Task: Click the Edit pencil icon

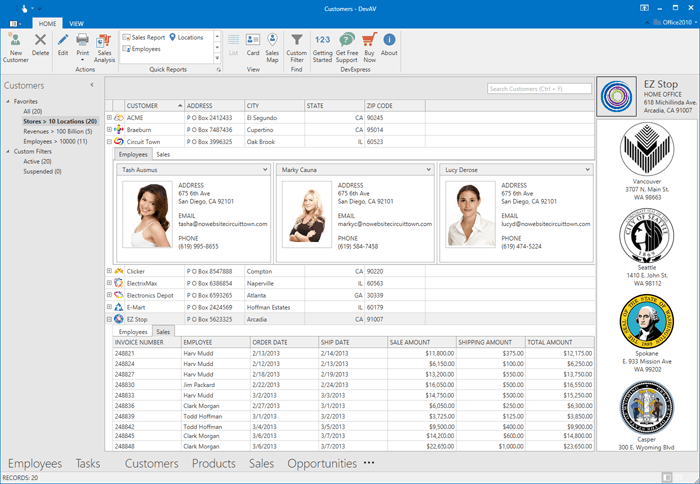Action: coord(63,39)
